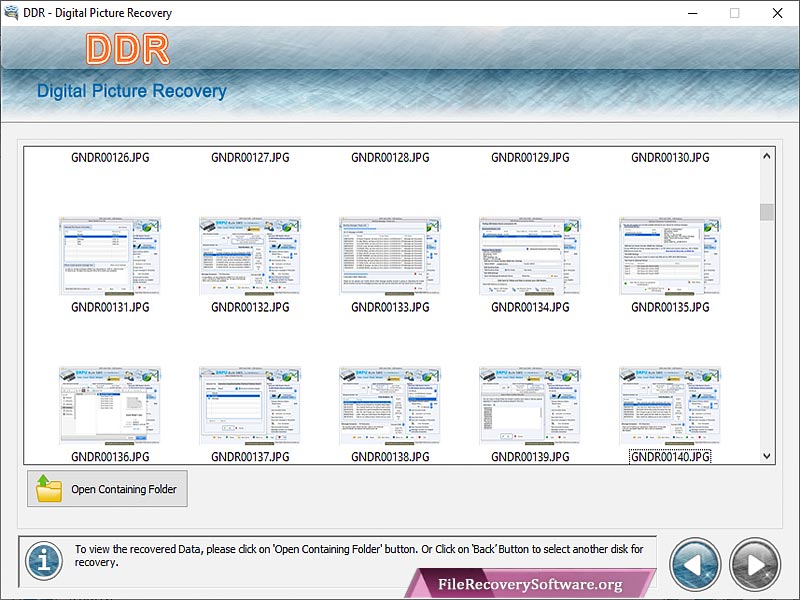Viewport: 800px width, 600px height.
Task: Click the Open Containing Folder button
Action: point(107,489)
